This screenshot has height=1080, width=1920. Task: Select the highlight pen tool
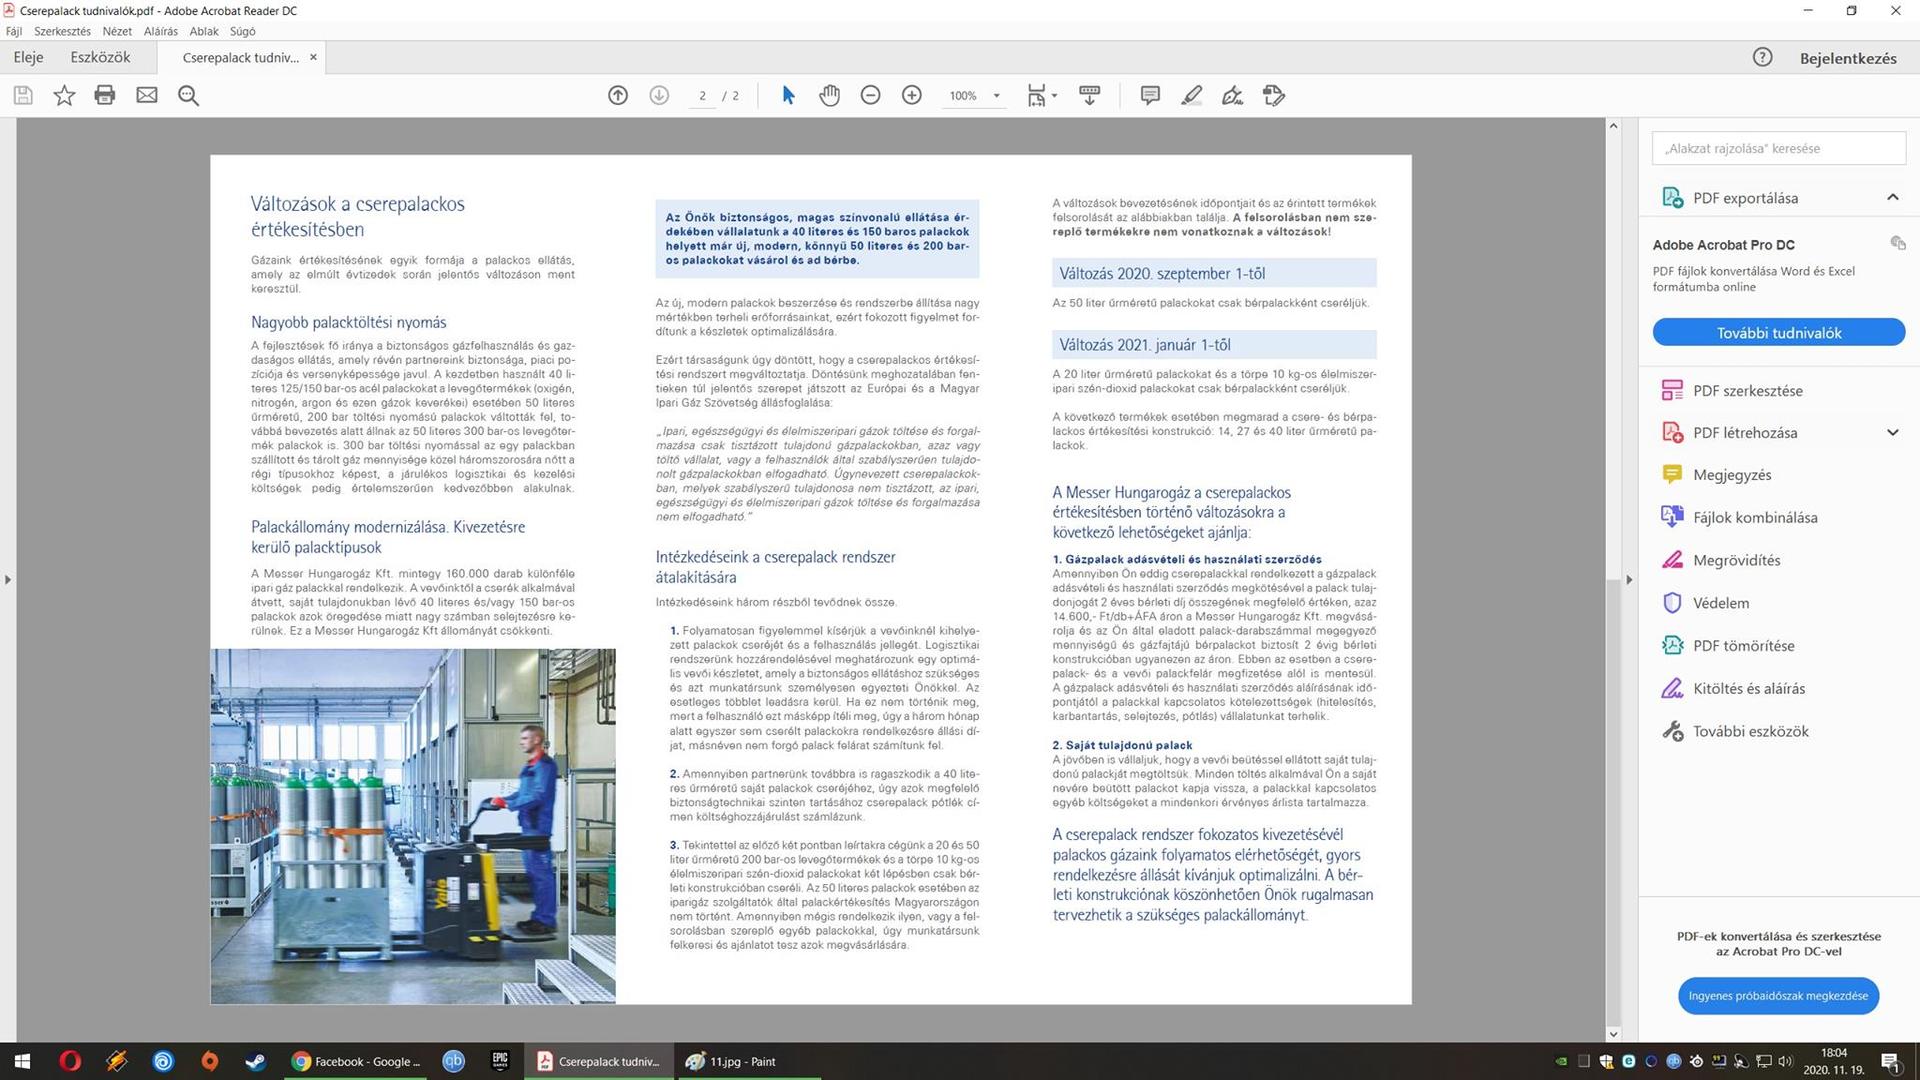(1191, 96)
